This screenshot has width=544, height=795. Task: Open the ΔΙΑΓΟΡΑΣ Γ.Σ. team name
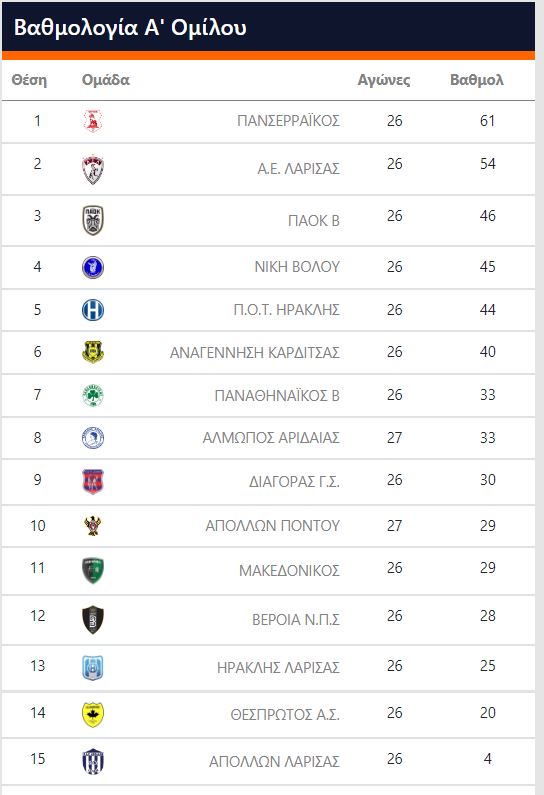[294, 481]
